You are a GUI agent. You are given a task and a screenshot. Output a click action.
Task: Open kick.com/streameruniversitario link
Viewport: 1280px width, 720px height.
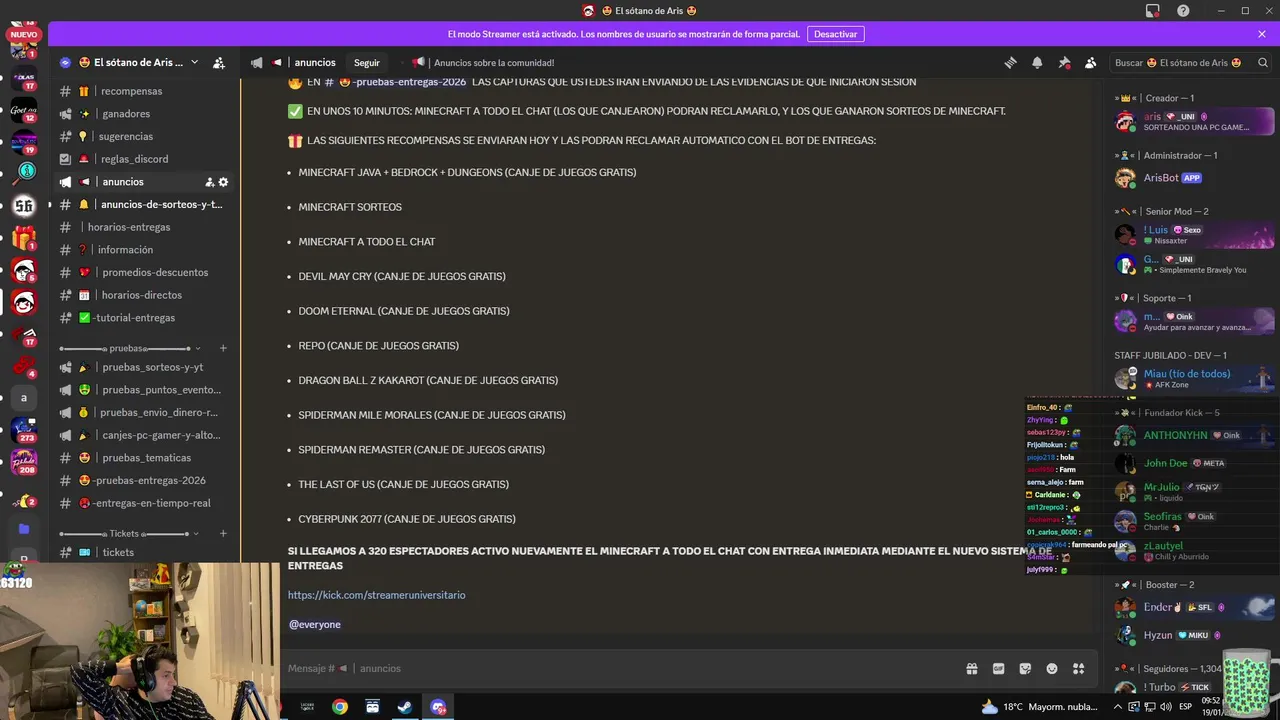point(376,595)
